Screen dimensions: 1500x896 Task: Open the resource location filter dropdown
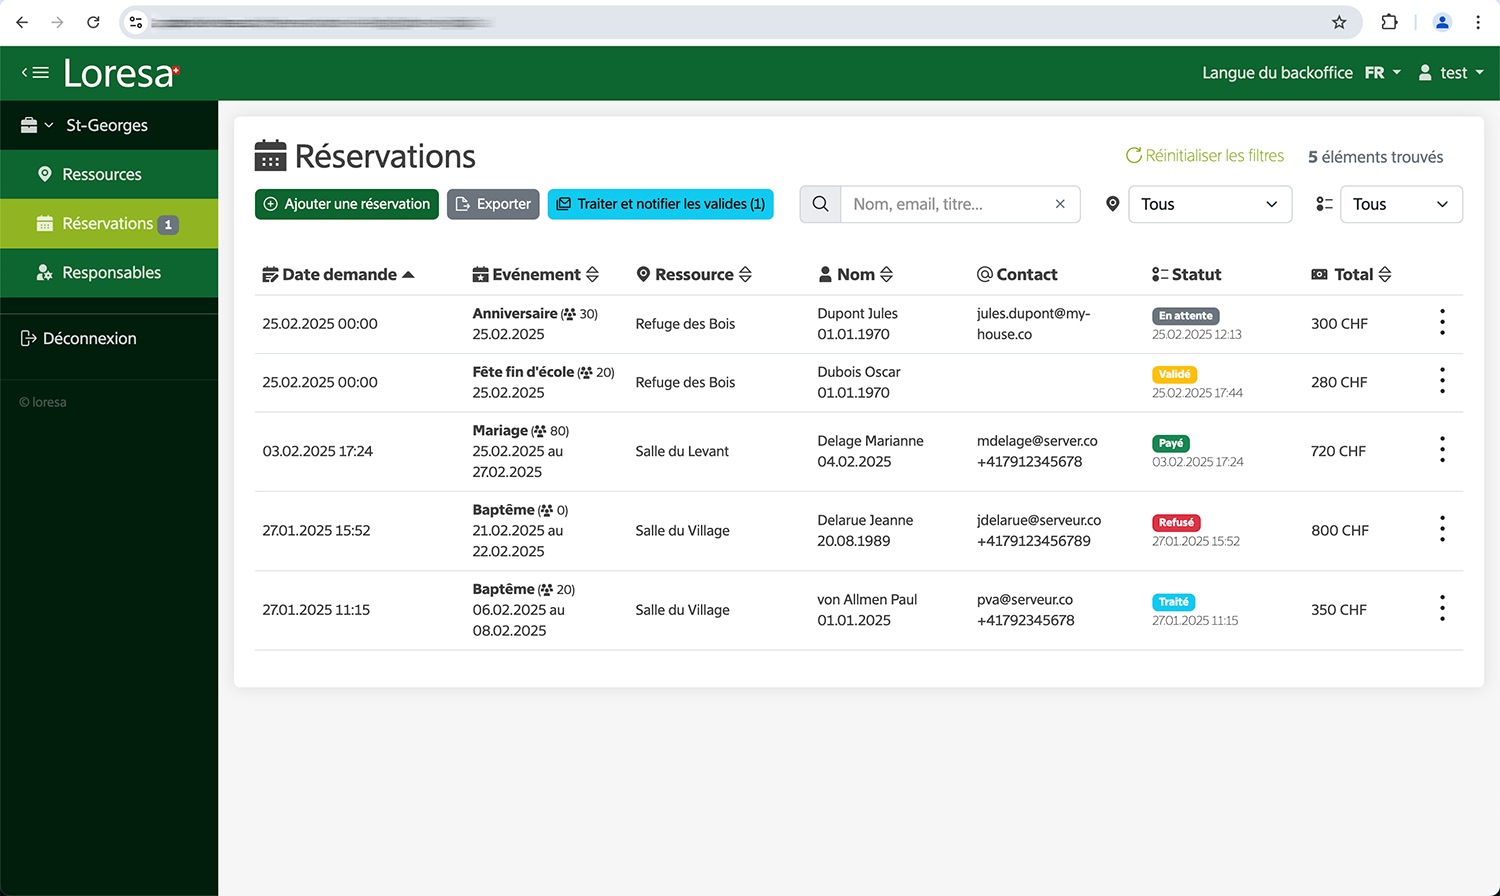coord(1209,204)
